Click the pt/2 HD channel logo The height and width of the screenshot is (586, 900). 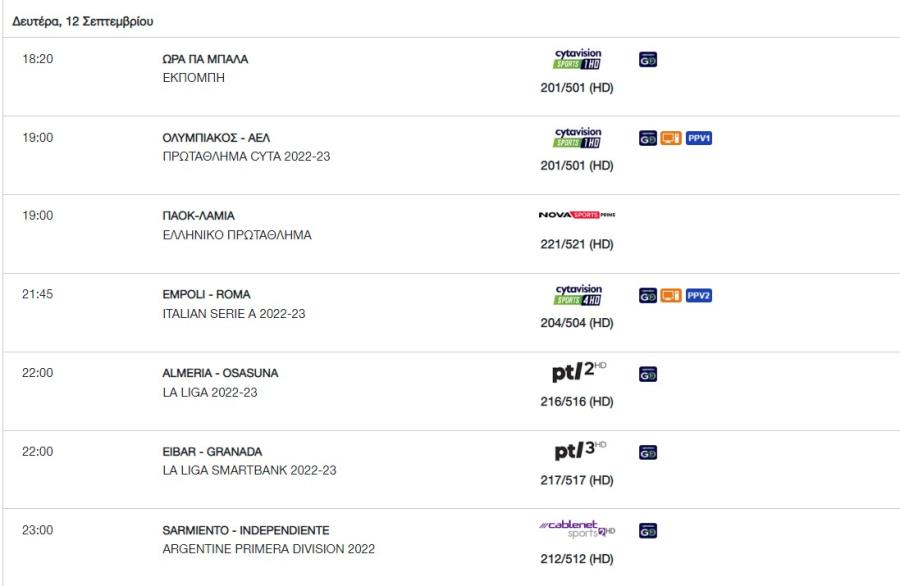pos(579,371)
